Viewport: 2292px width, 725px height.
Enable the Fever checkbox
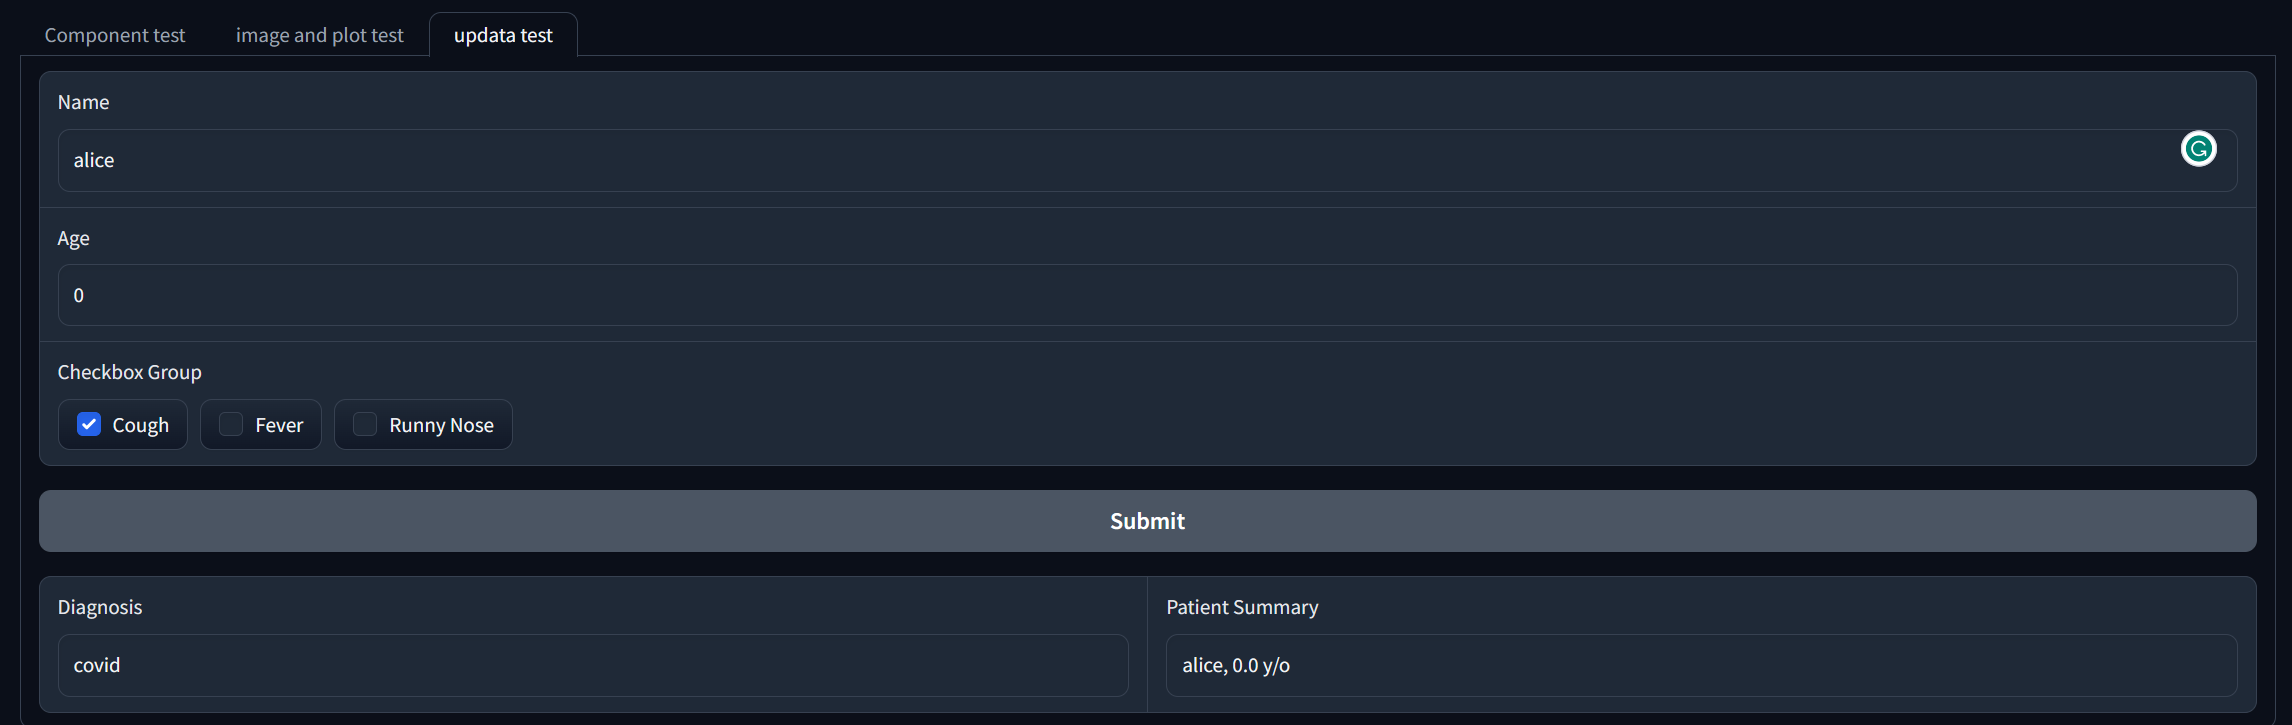point(231,424)
